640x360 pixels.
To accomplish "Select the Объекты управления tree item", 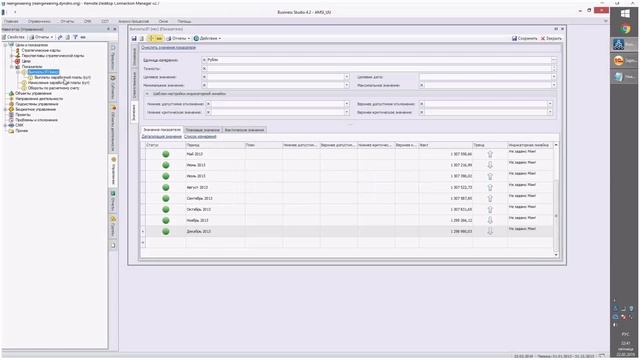I will (x=33, y=93).
